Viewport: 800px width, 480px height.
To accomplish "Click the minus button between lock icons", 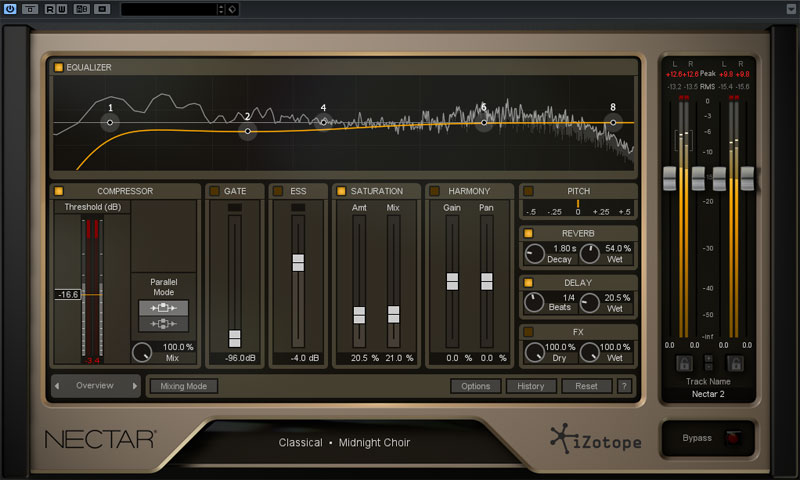I will 709,367.
